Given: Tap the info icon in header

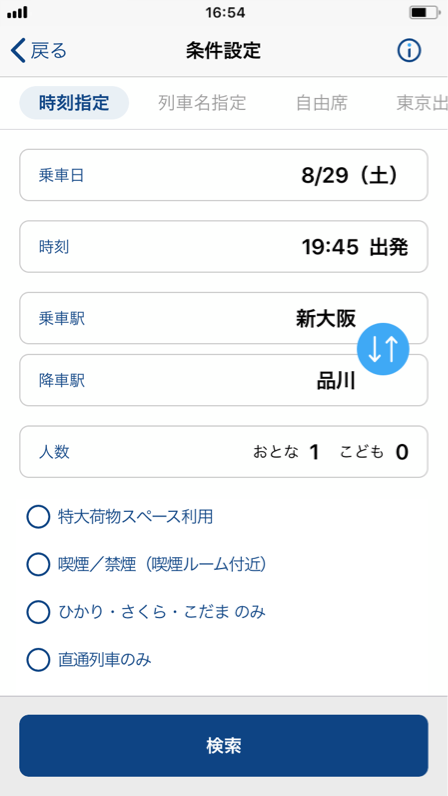Looking at the screenshot, I should click(409, 51).
